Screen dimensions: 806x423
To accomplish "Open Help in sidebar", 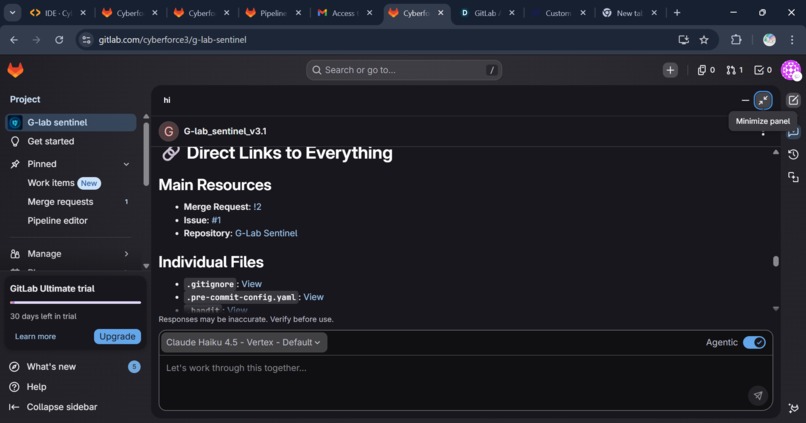I will pos(75,387).
